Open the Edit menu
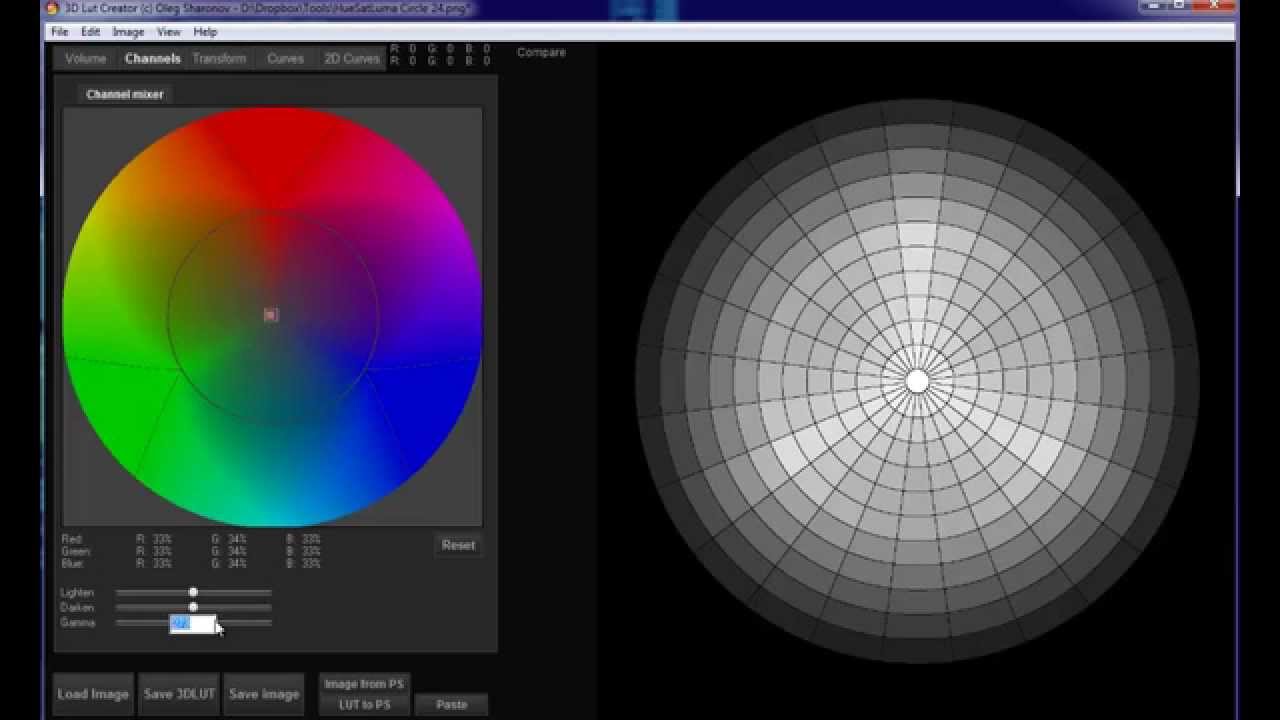The image size is (1280, 720). [90, 32]
